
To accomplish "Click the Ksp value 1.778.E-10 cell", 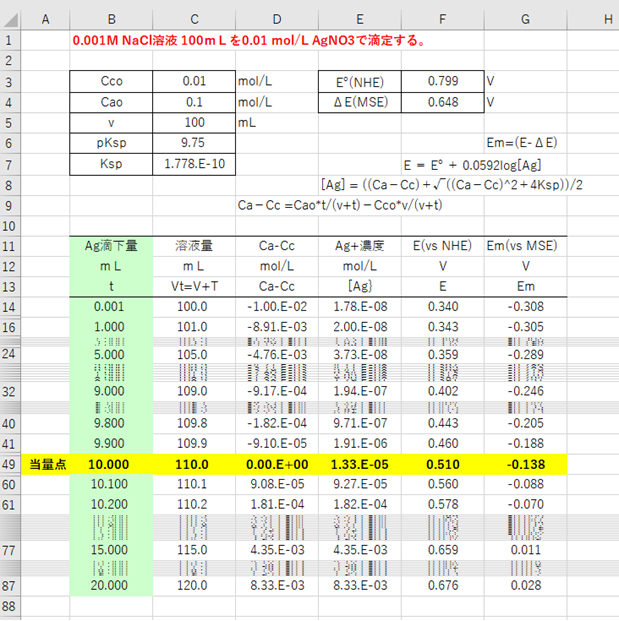I will click(194, 164).
